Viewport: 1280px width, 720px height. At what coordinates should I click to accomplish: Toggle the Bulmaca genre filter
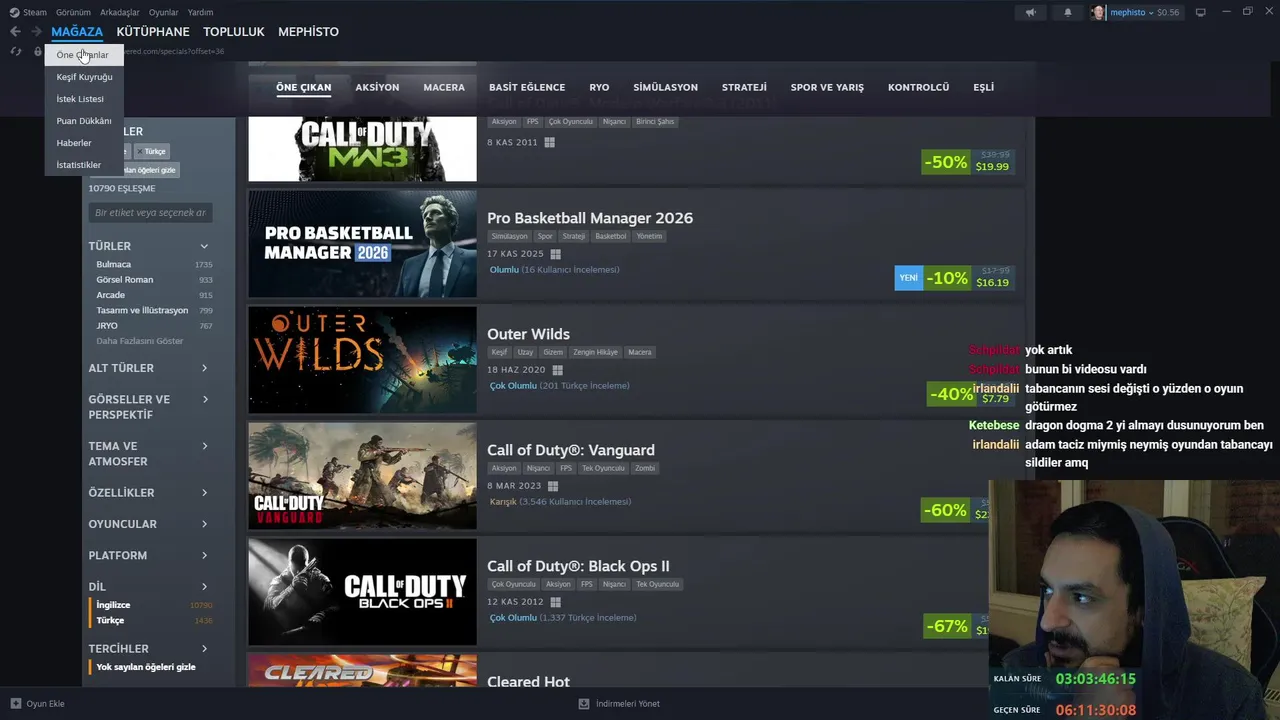point(154,264)
